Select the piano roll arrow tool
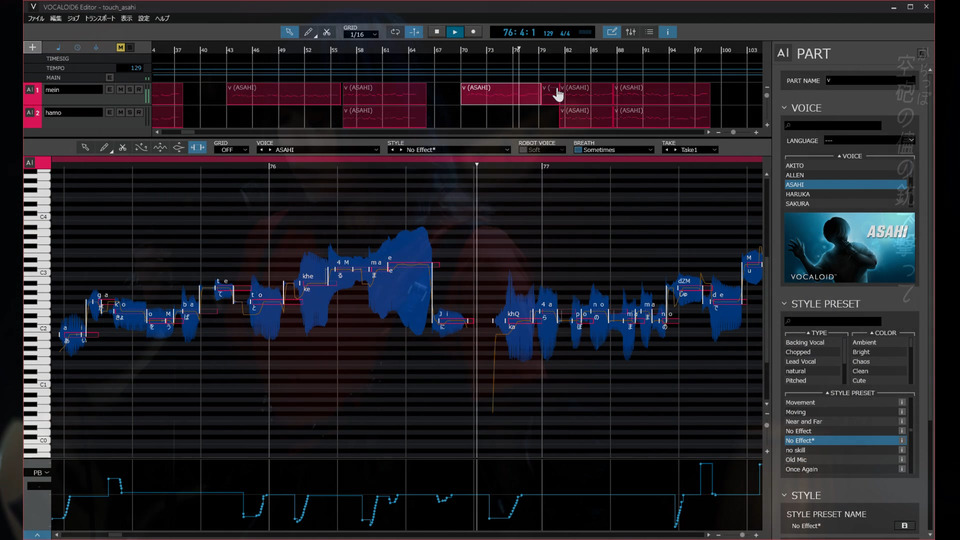960x540 pixels. (x=85, y=148)
